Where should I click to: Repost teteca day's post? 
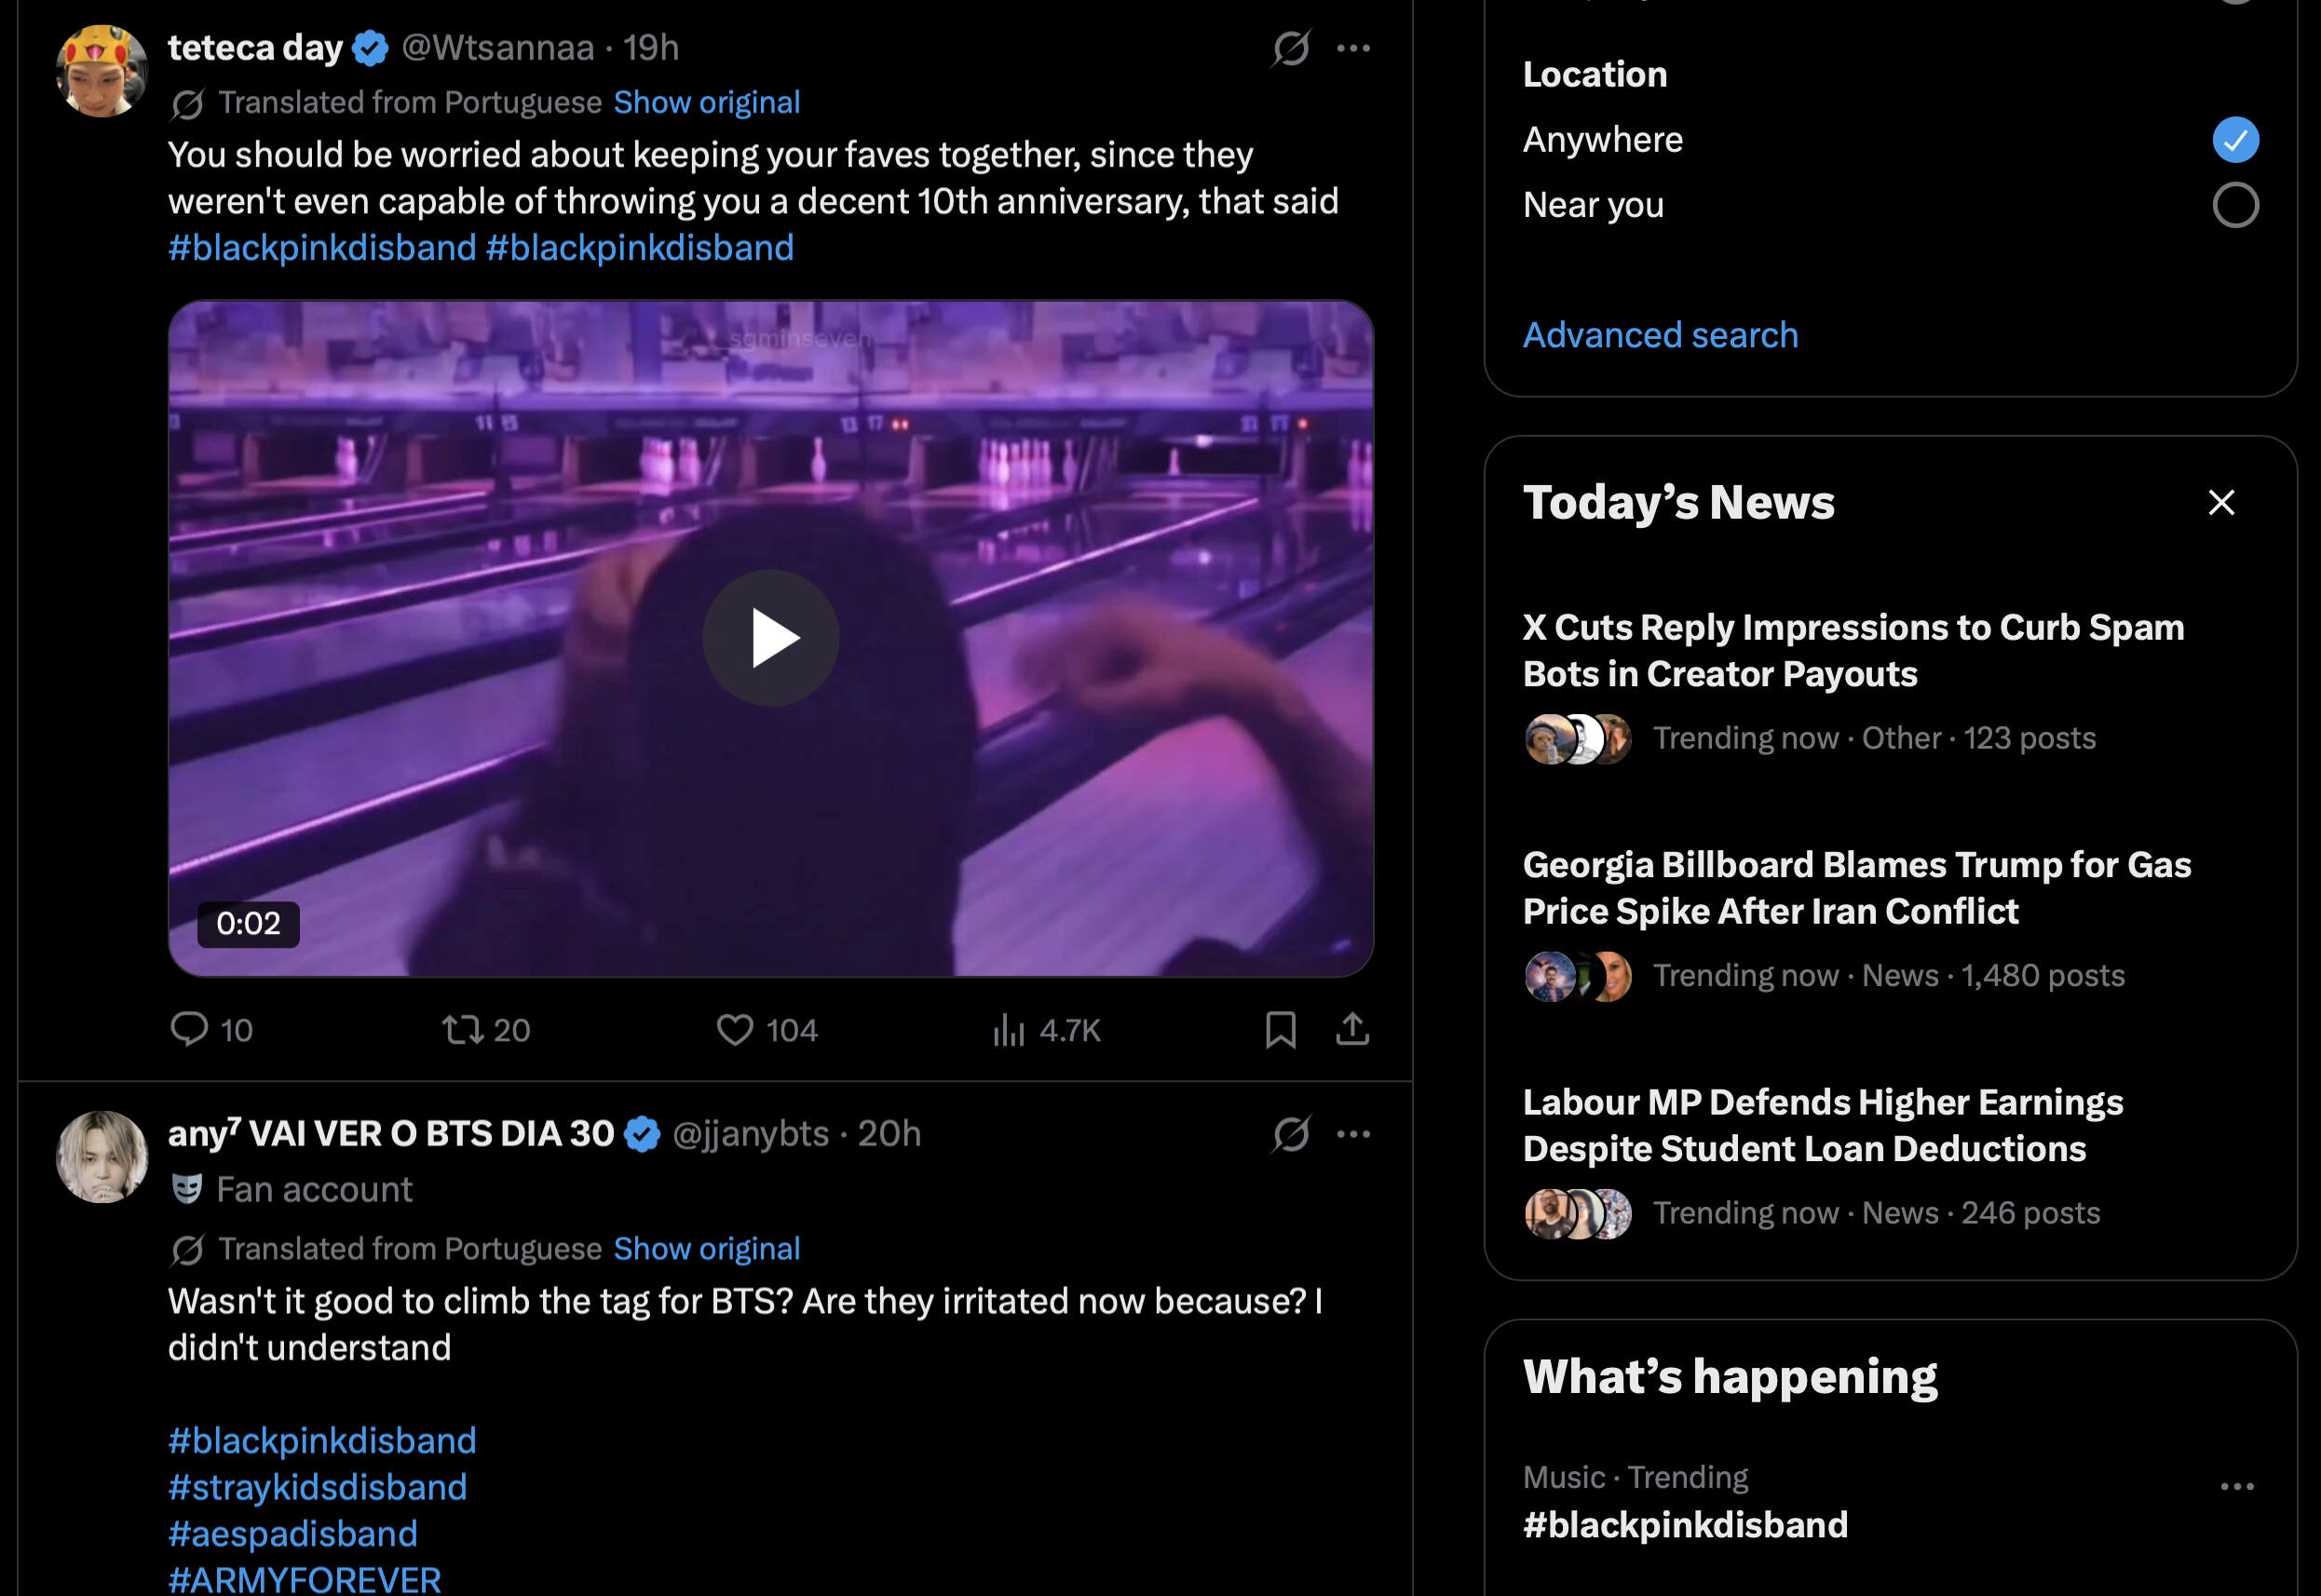tap(486, 1029)
